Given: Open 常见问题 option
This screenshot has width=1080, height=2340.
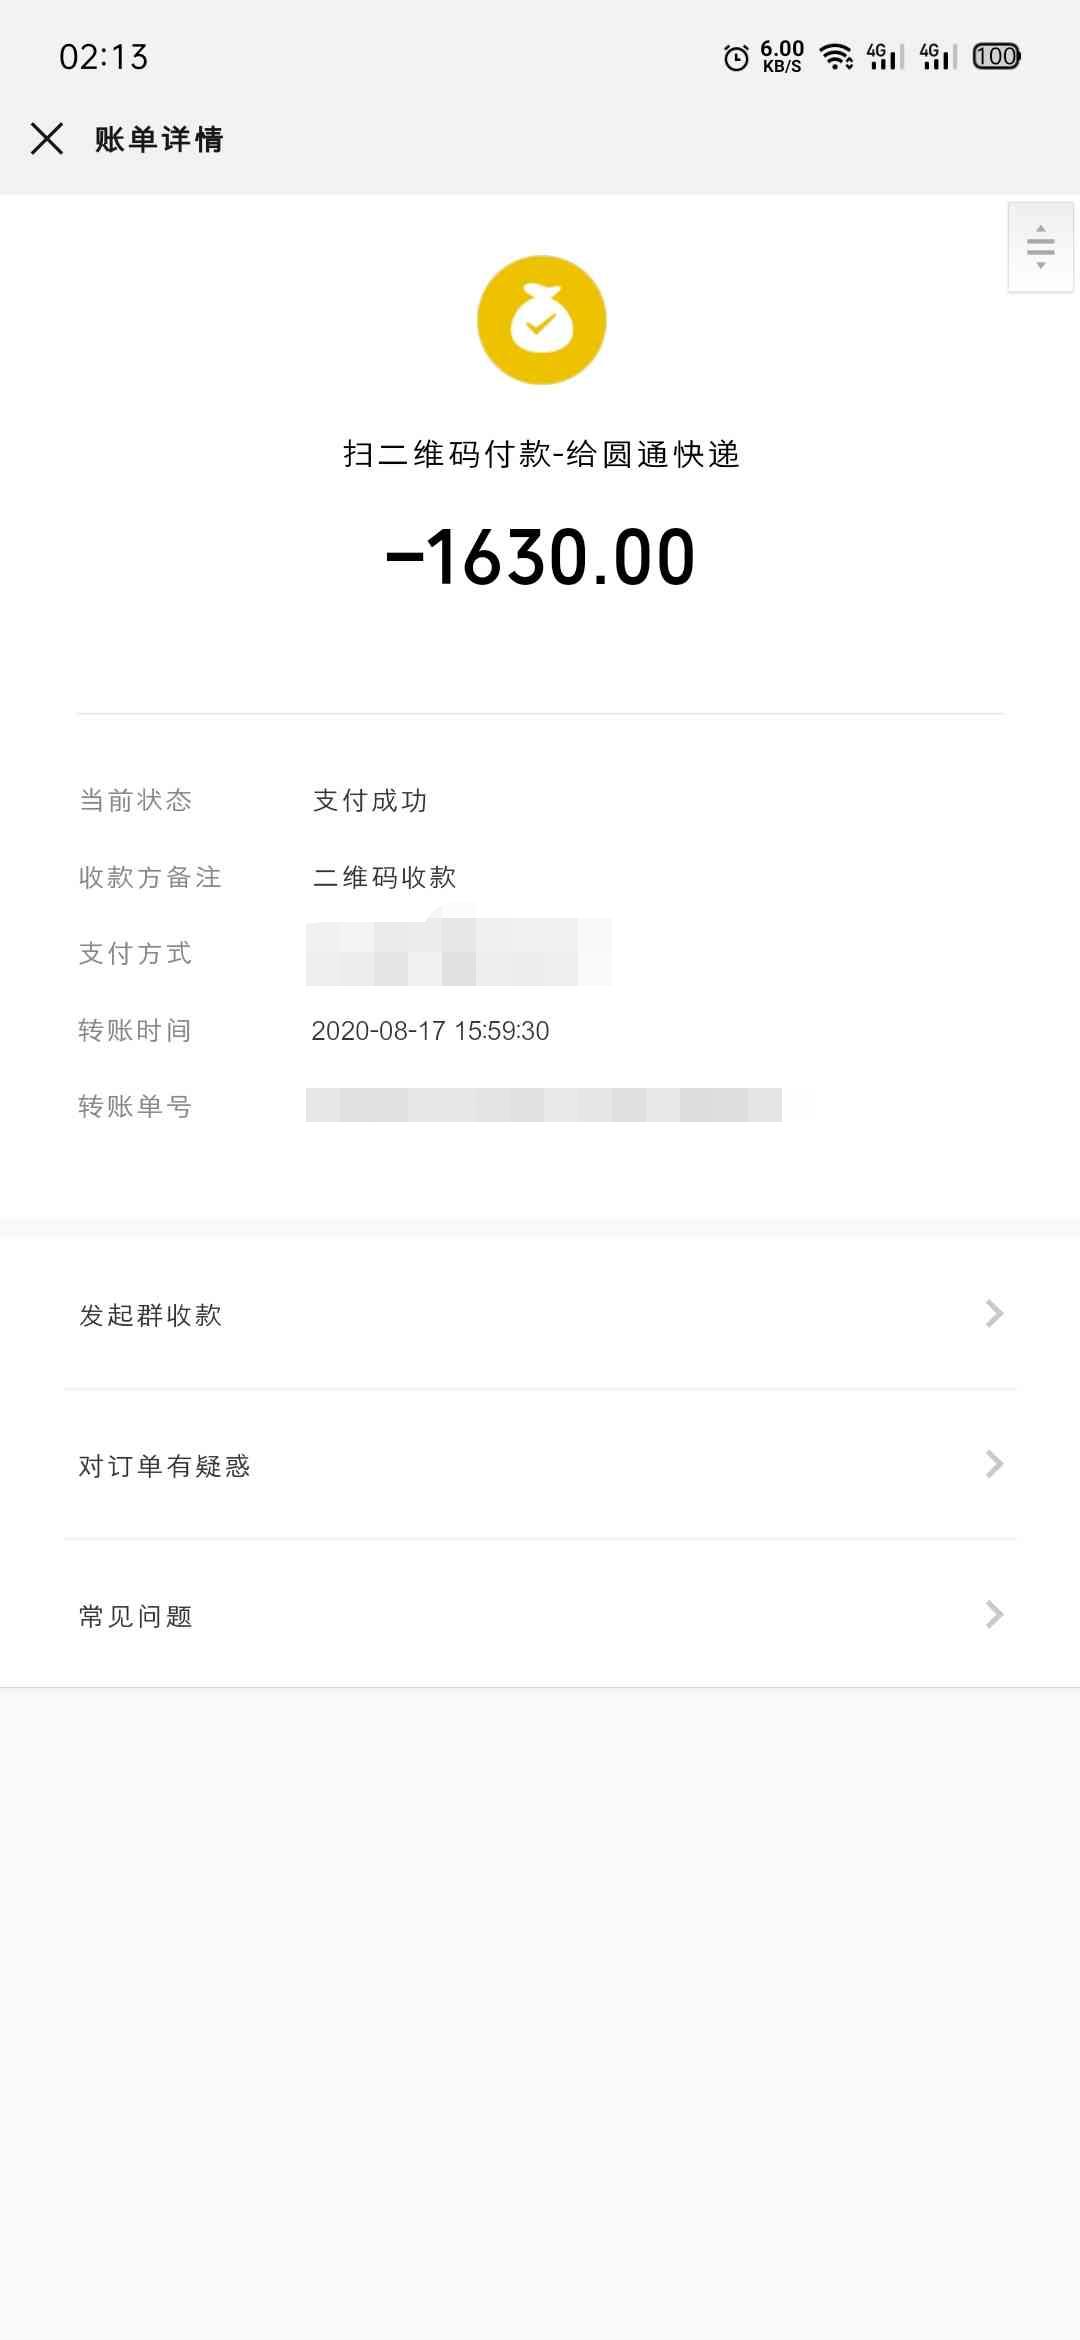Looking at the screenshot, I should (540, 1615).
